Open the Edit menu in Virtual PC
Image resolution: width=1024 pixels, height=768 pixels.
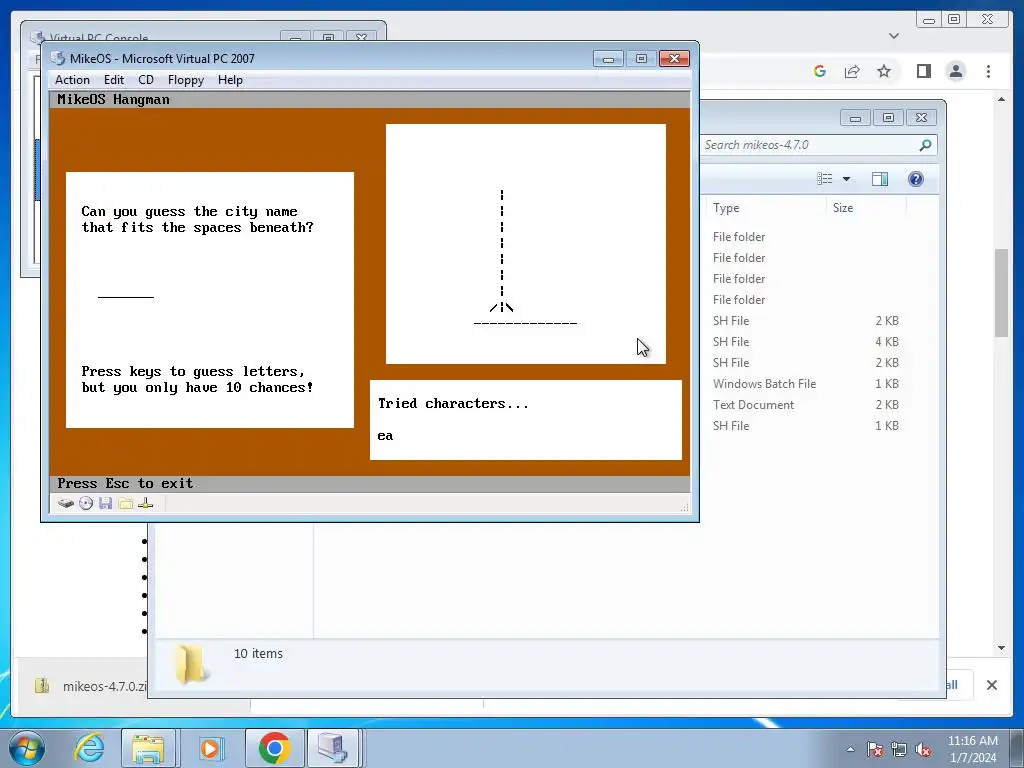tap(114, 80)
